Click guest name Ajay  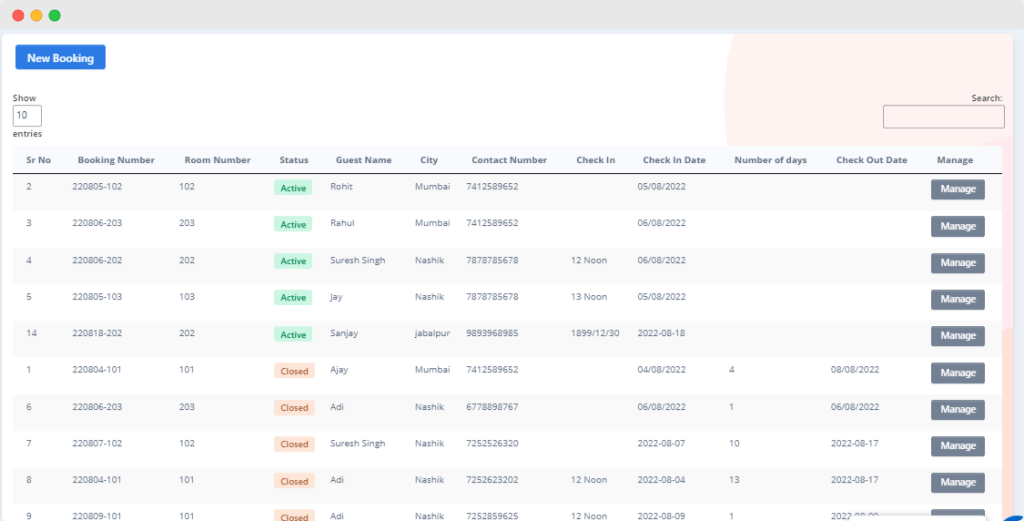(x=340, y=370)
